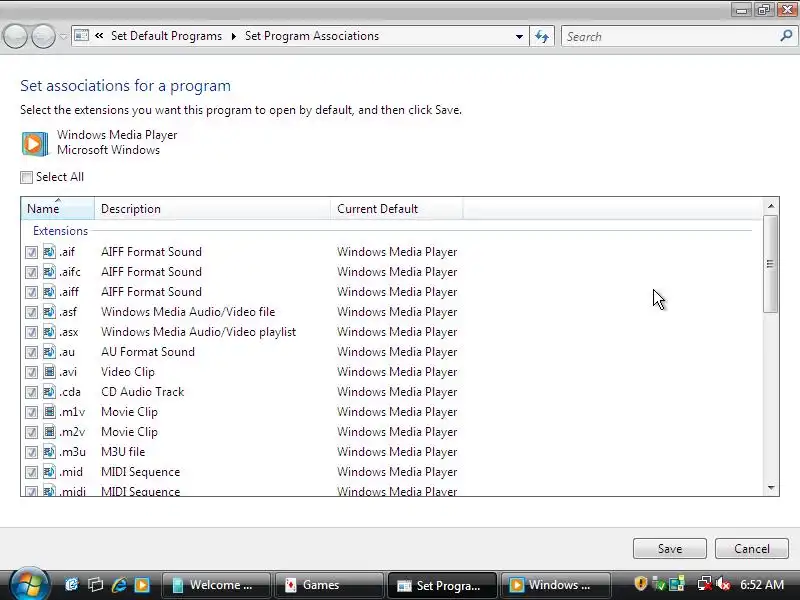Click the scrollbar up arrow
This screenshot has height=600, width=800.
coord(770,206)
